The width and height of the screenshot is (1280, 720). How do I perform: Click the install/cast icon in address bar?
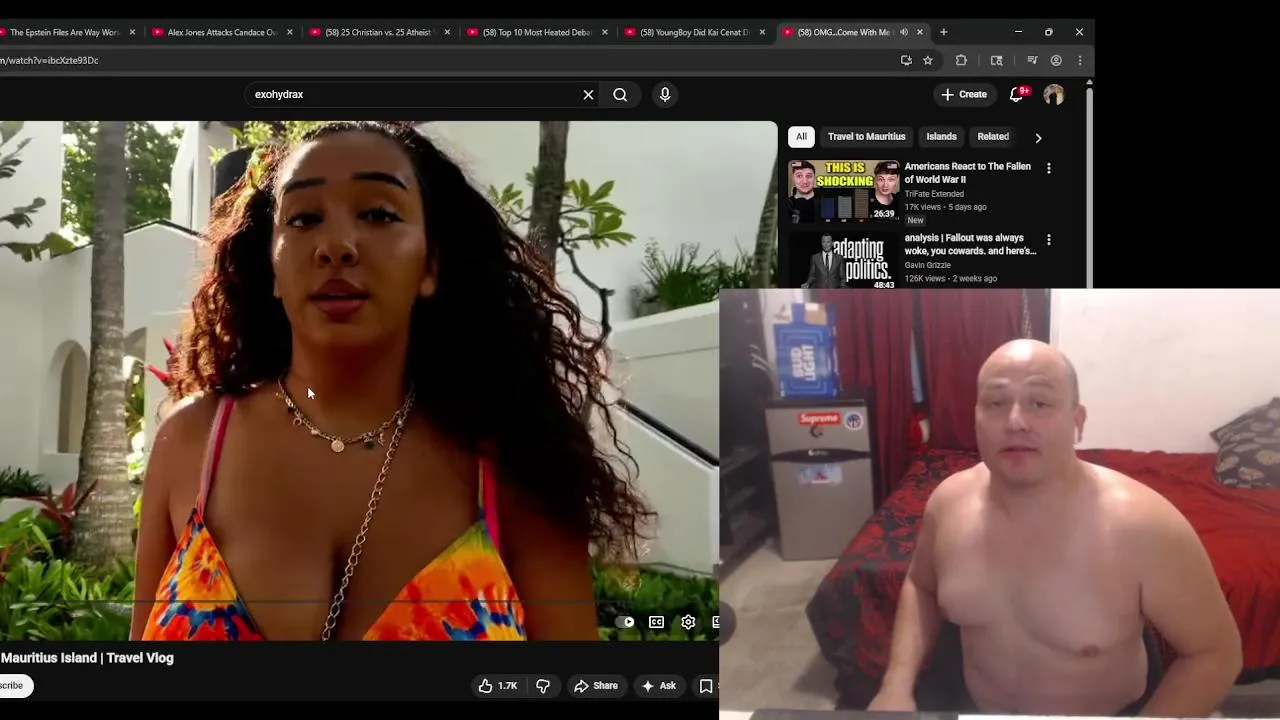906,60
